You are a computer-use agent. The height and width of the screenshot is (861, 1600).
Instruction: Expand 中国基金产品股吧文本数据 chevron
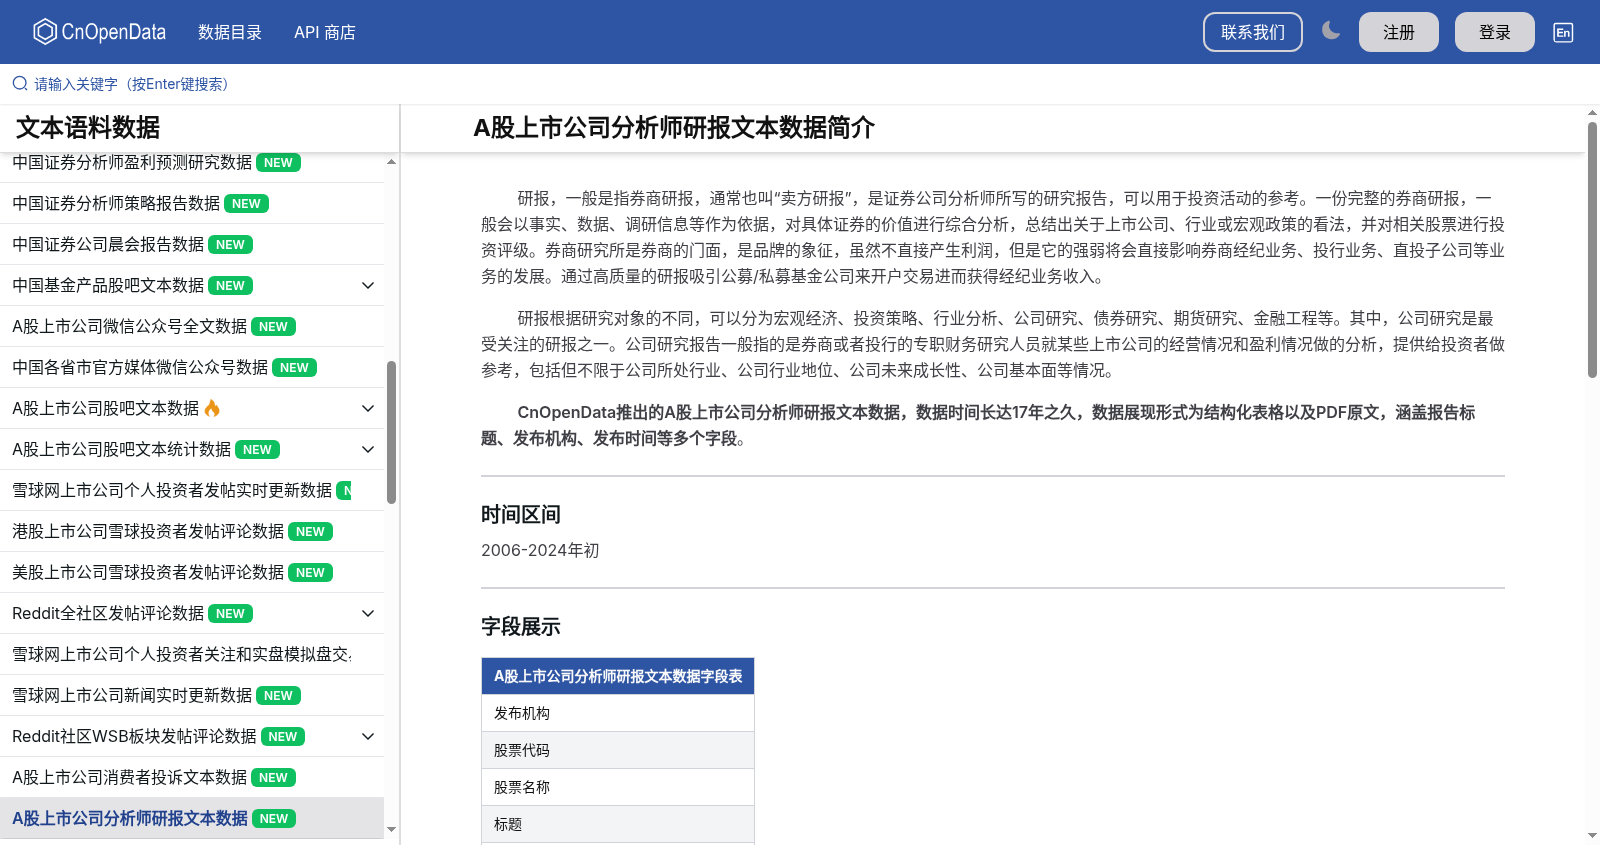(368, 285)
